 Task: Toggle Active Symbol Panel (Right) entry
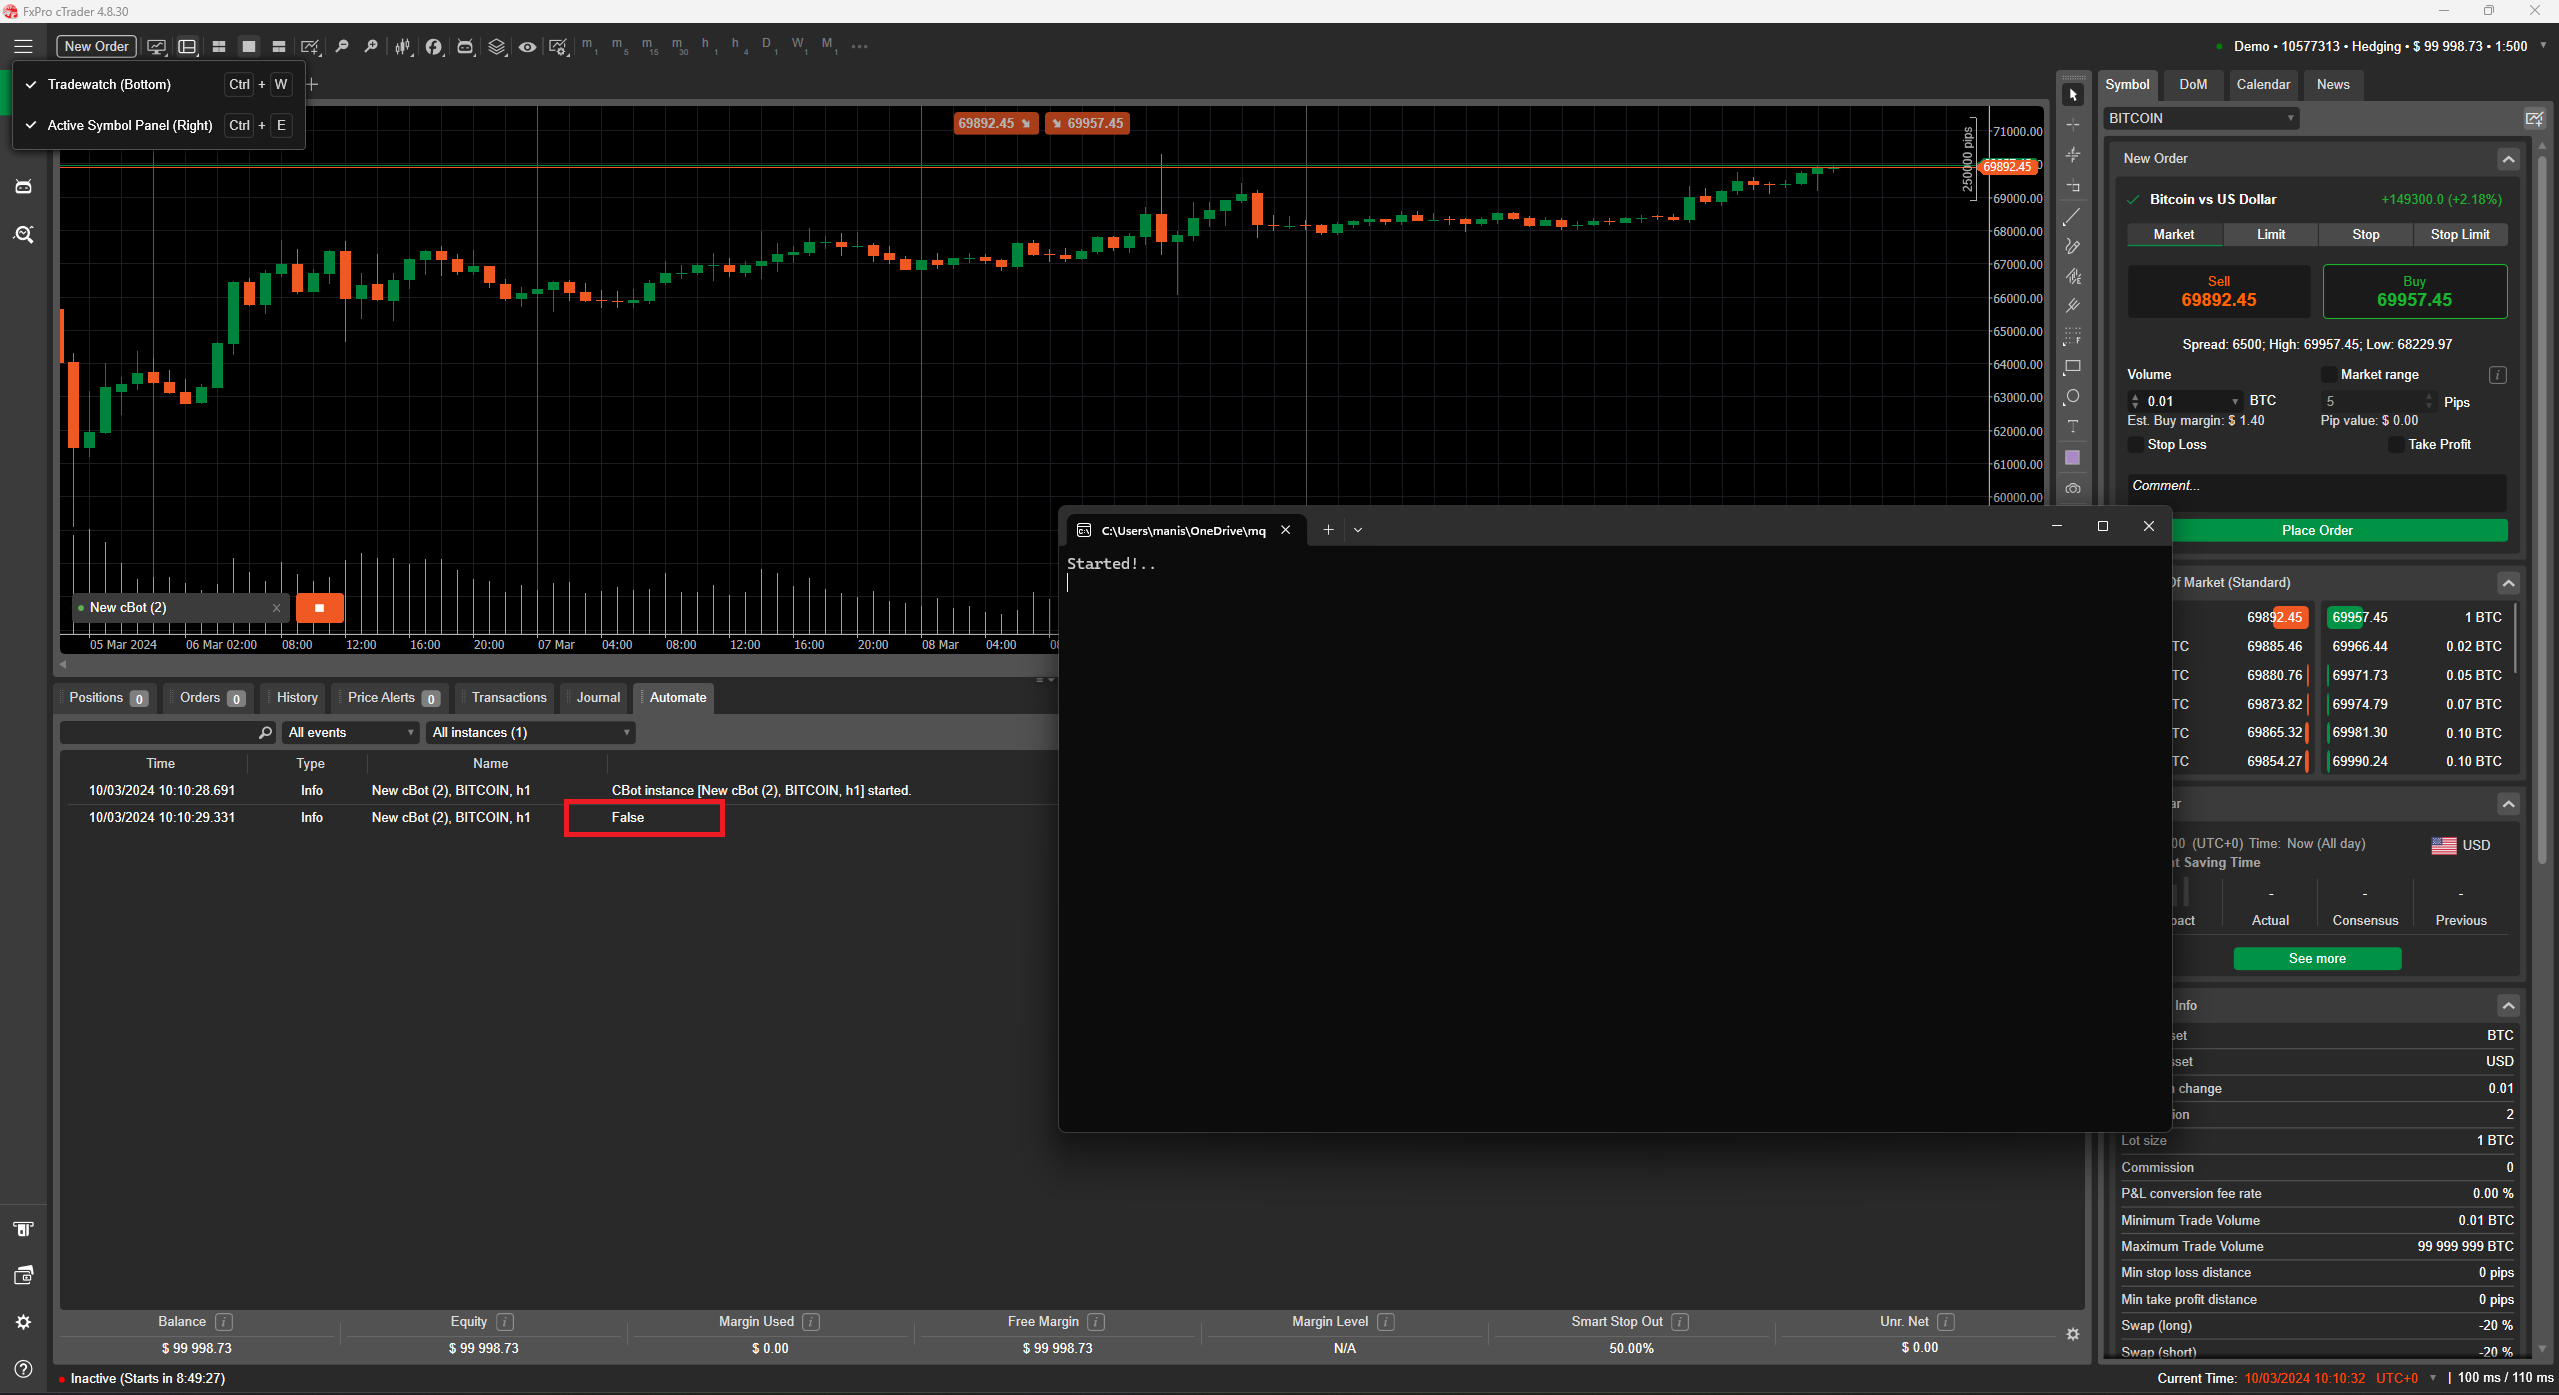click(x=158, y=125)
